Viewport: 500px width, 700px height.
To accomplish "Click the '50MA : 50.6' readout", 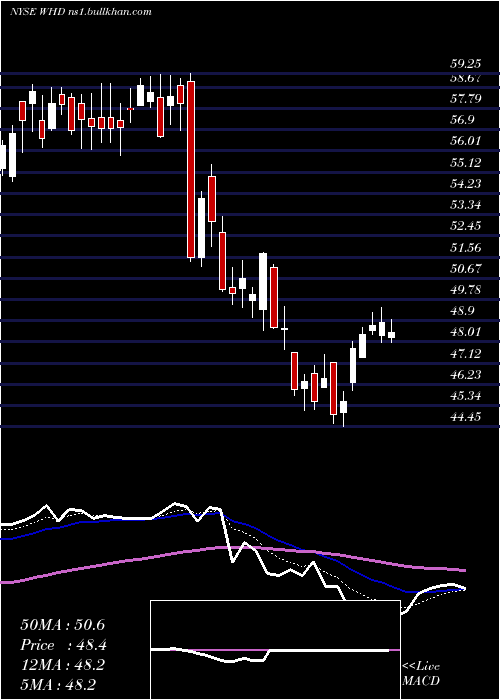I will 62,625.
